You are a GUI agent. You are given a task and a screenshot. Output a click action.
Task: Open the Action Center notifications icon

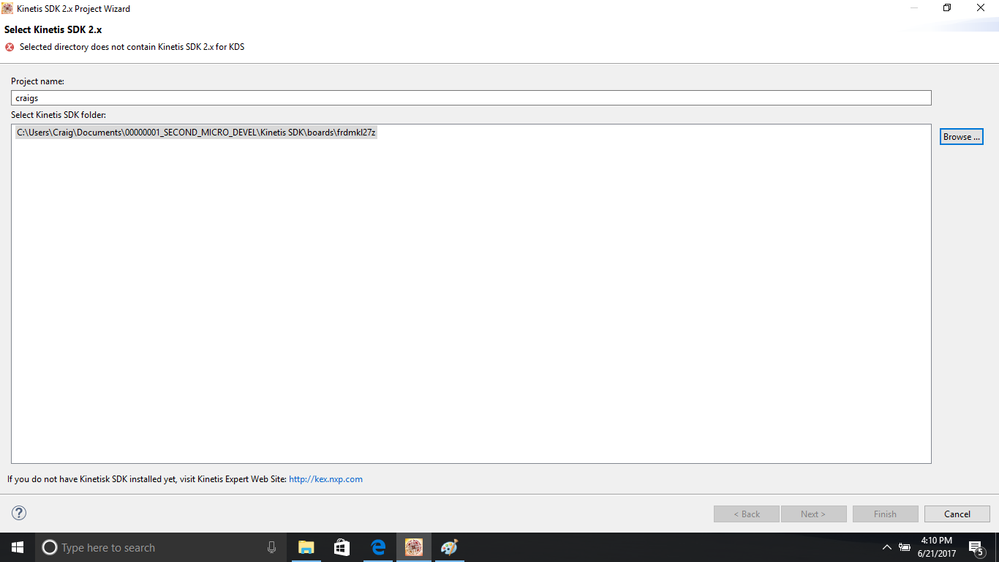point(976,547)
